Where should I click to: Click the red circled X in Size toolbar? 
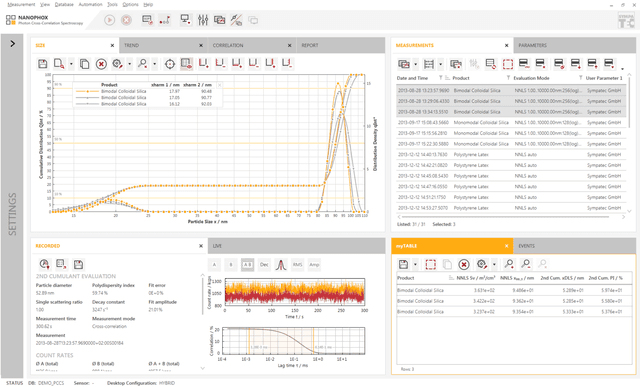101,64
